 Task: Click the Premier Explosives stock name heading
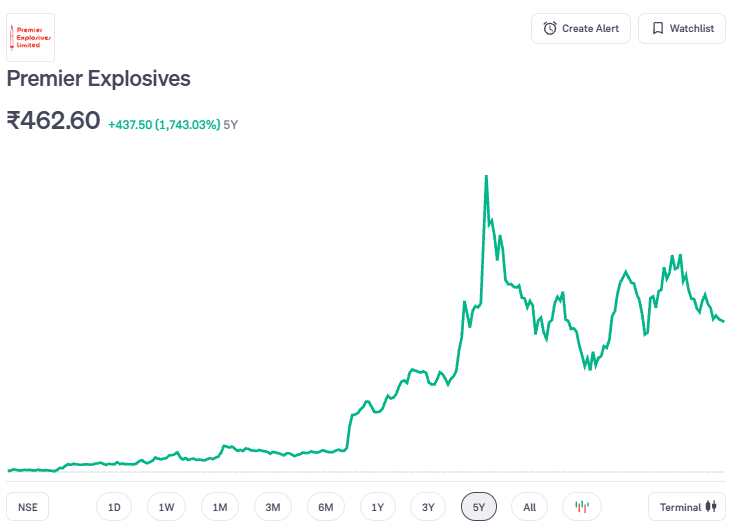98,78
